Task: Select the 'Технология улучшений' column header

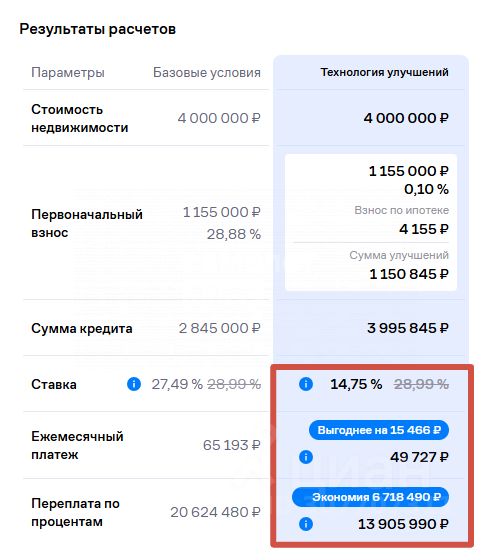Action: pos(384,72)
